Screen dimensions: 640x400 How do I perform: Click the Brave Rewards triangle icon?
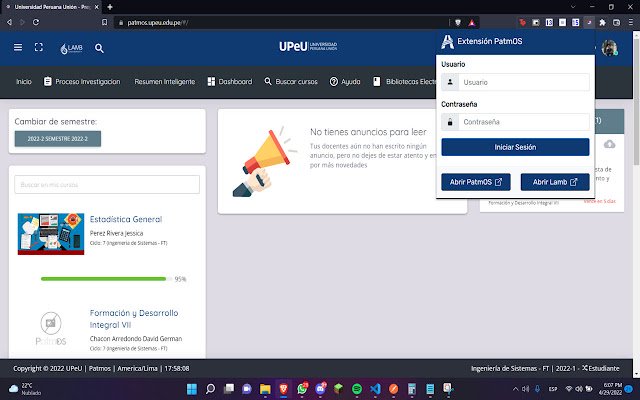click(x=472, y=22)
